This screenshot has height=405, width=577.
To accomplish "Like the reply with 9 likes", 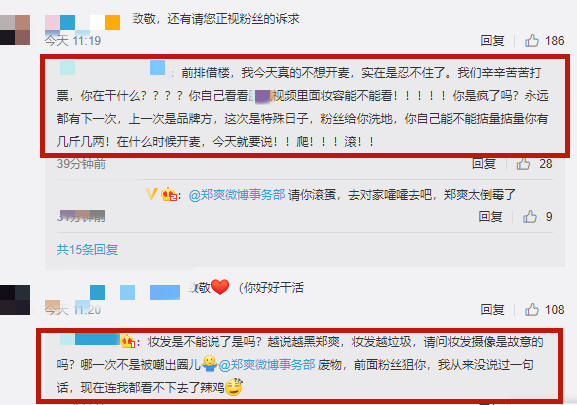I will (x=530, y=217).
